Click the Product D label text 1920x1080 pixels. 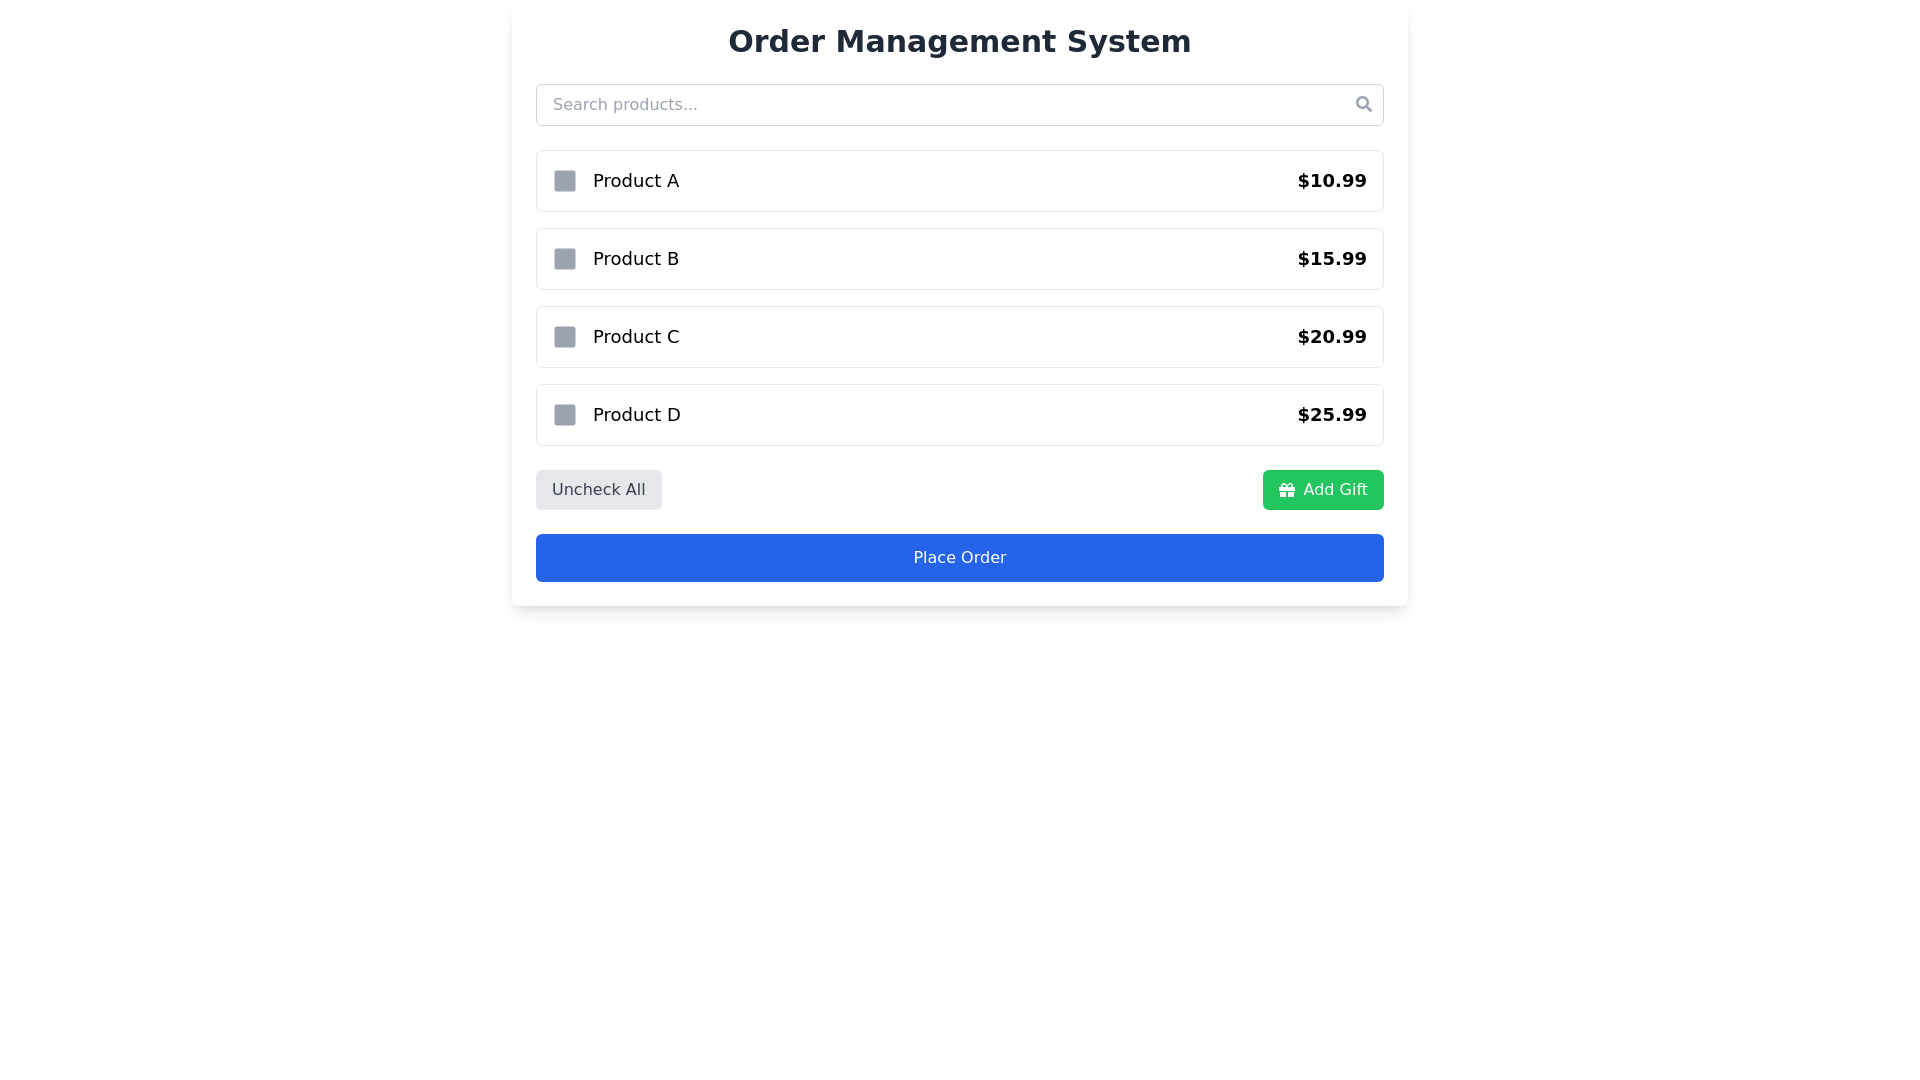[x=637, y=415]
